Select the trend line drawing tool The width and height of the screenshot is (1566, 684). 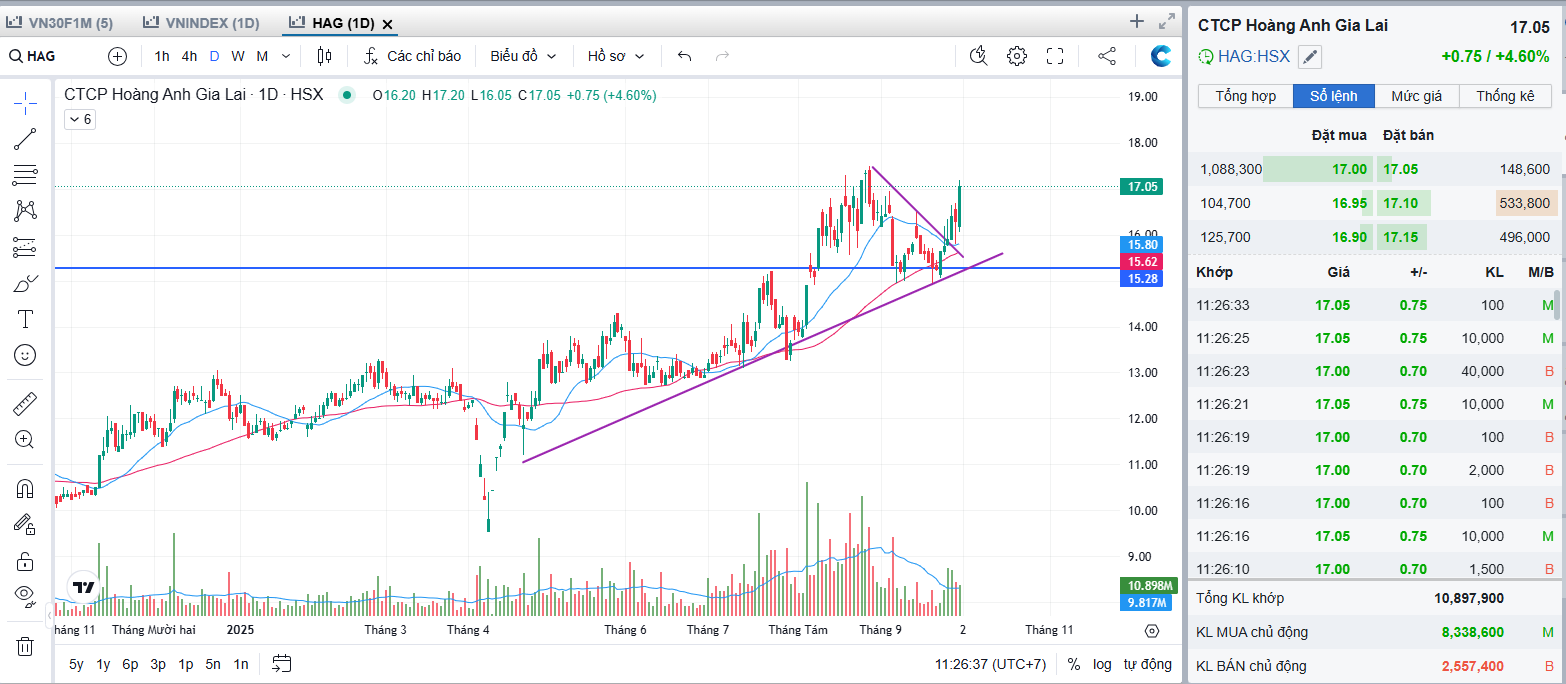pos(25,139)
